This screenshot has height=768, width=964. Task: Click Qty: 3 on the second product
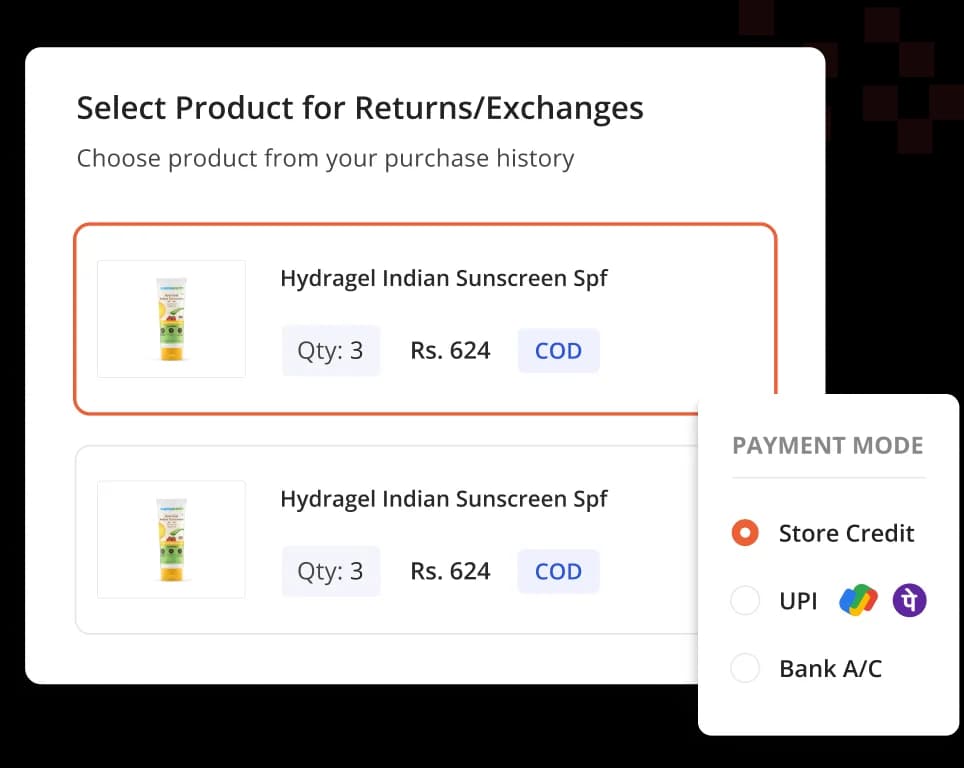331,571
